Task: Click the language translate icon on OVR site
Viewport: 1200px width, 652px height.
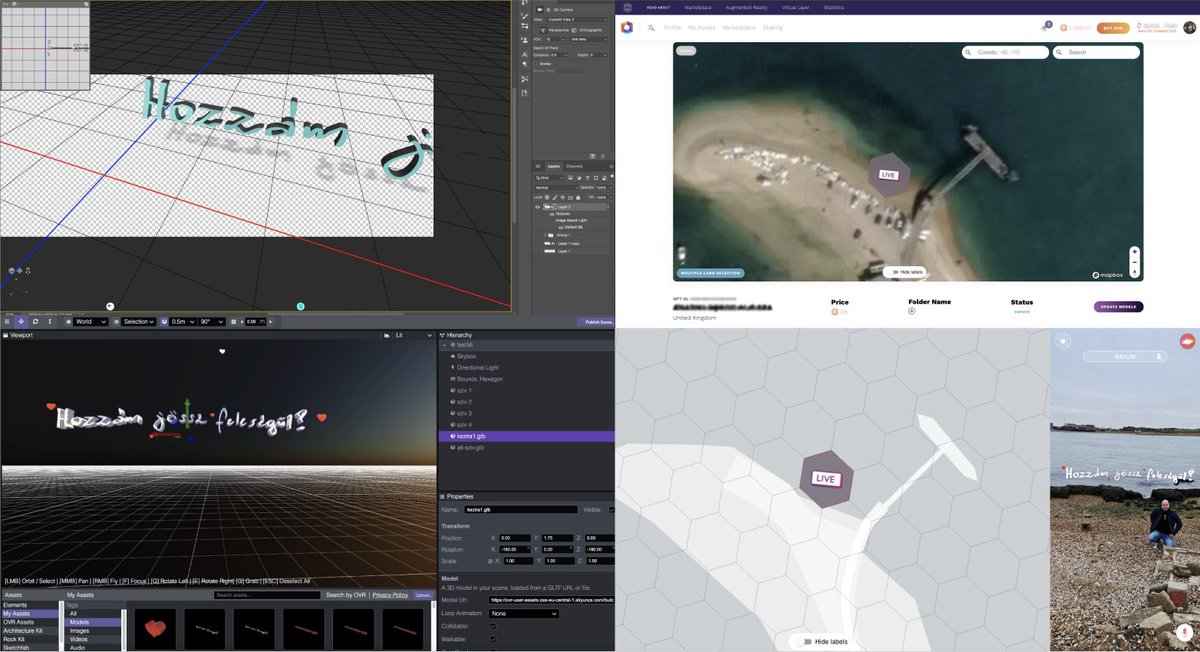Action: pyautogui.click(x=651, y=27)
